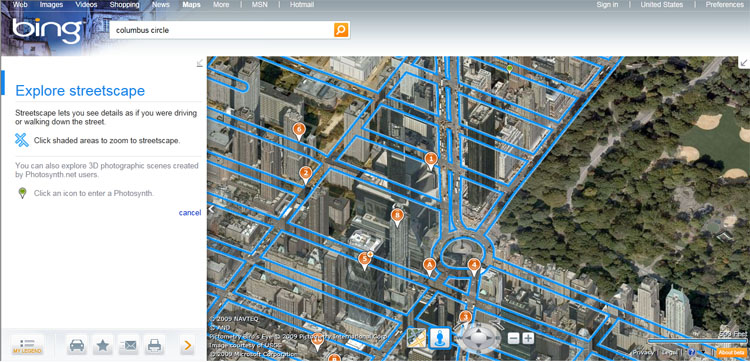This screenshot has height=362, width=750.
Task: Click the About beta button
Action: click(731, 353)
